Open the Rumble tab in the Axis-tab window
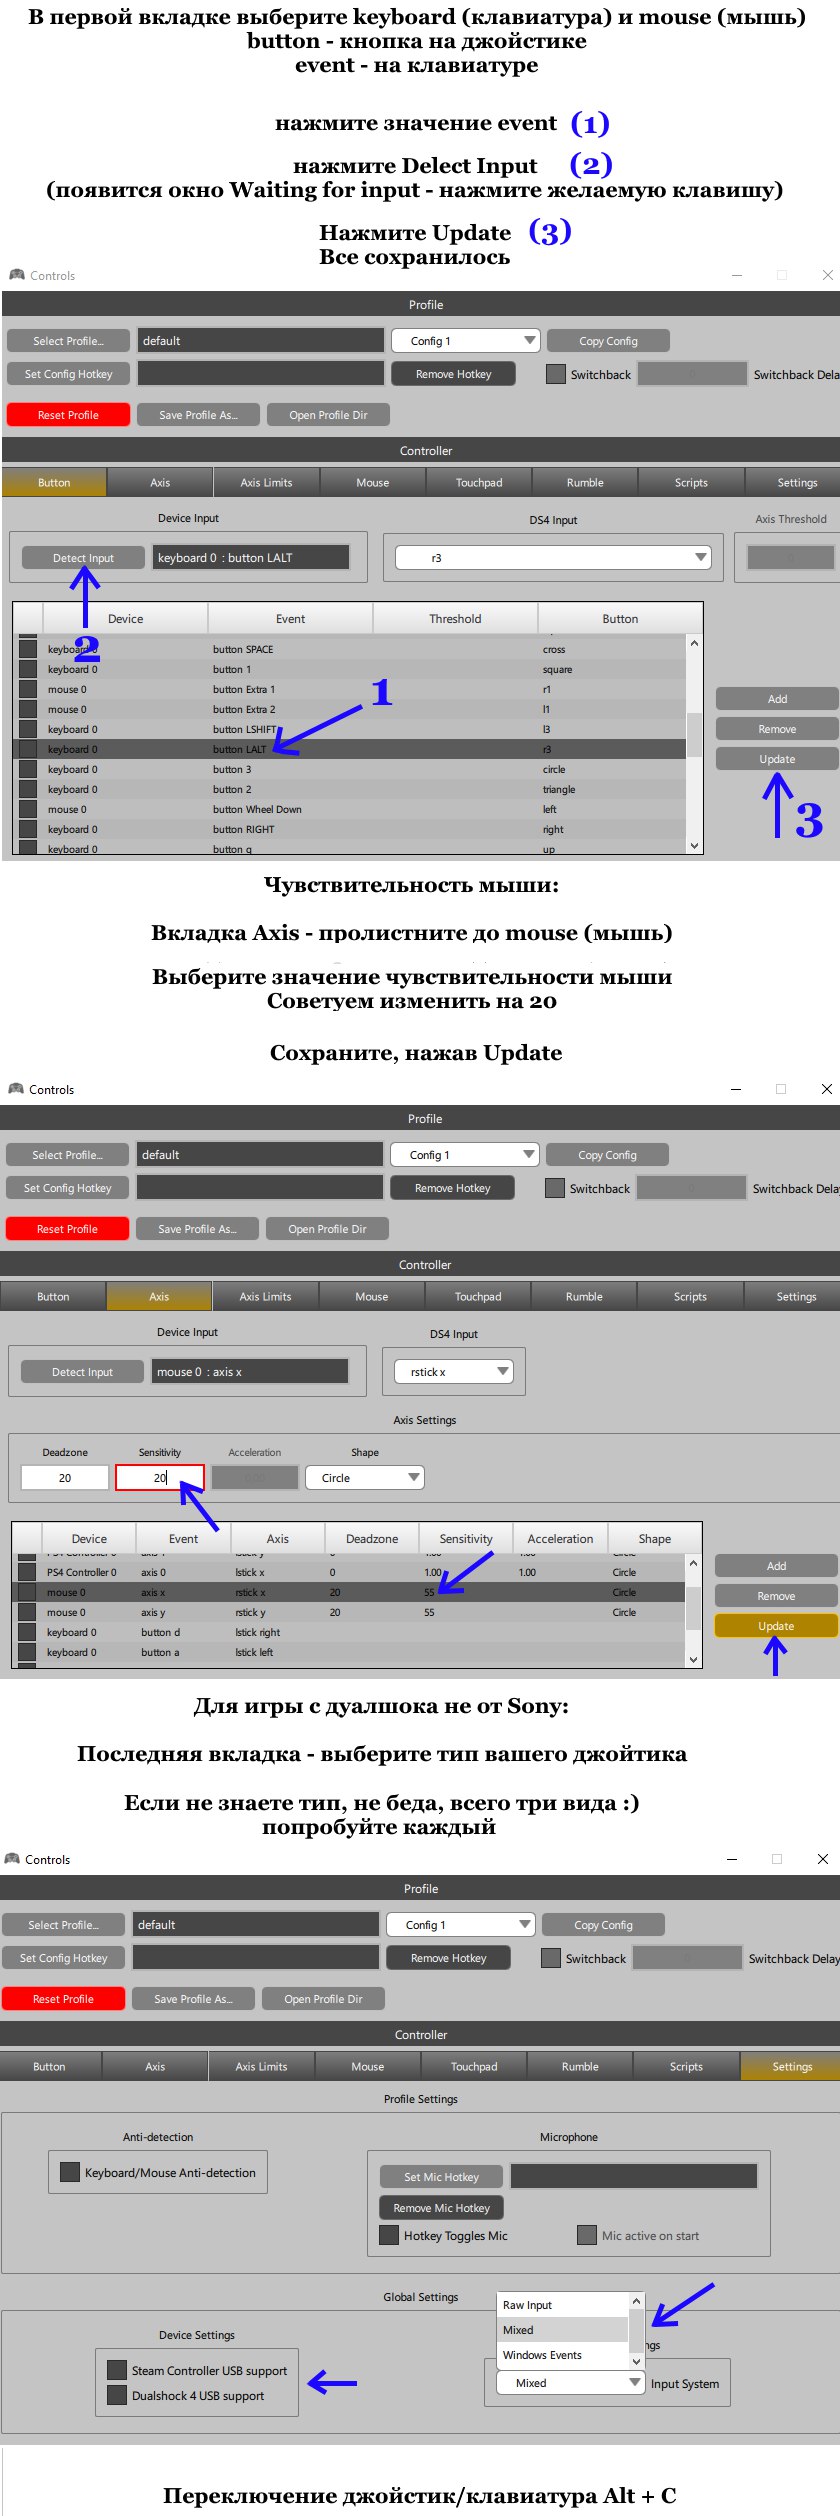Viewport: 840px width, 2516px height. click(584, 1296)
